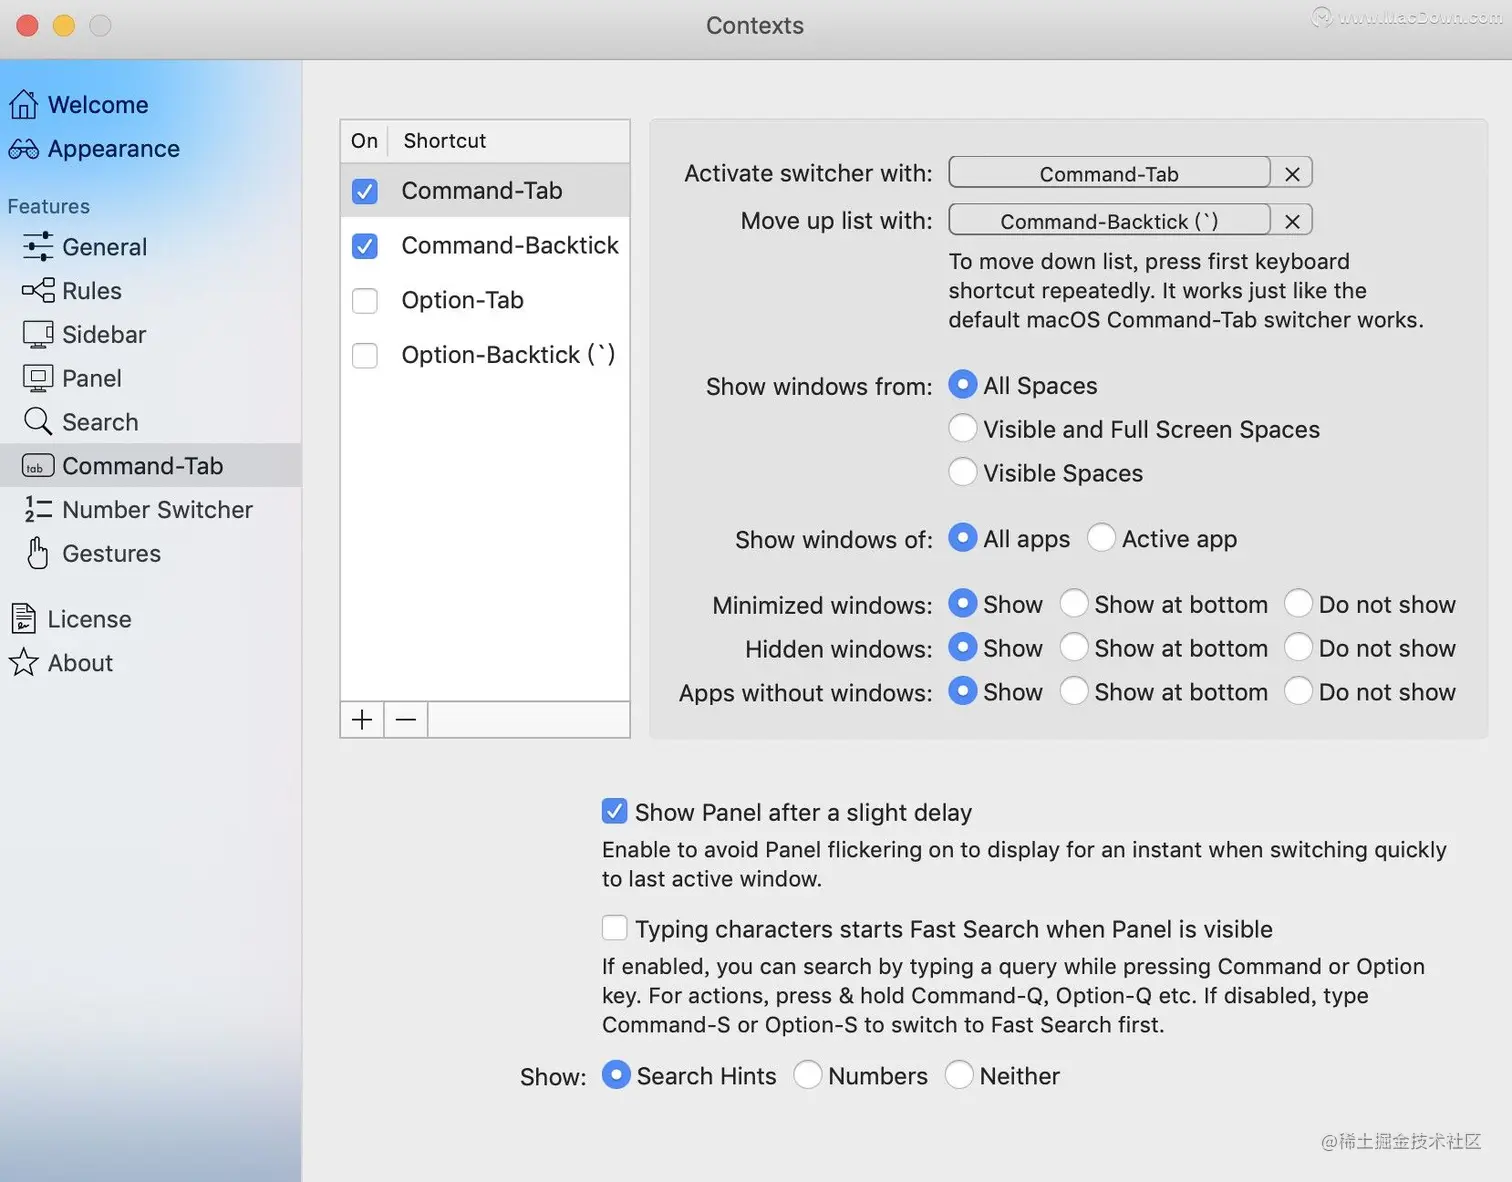The width and height of the screenshot is (1512, 1182).
Task: Add a new shortcut with plus button
Action: (x=362, y=719)
